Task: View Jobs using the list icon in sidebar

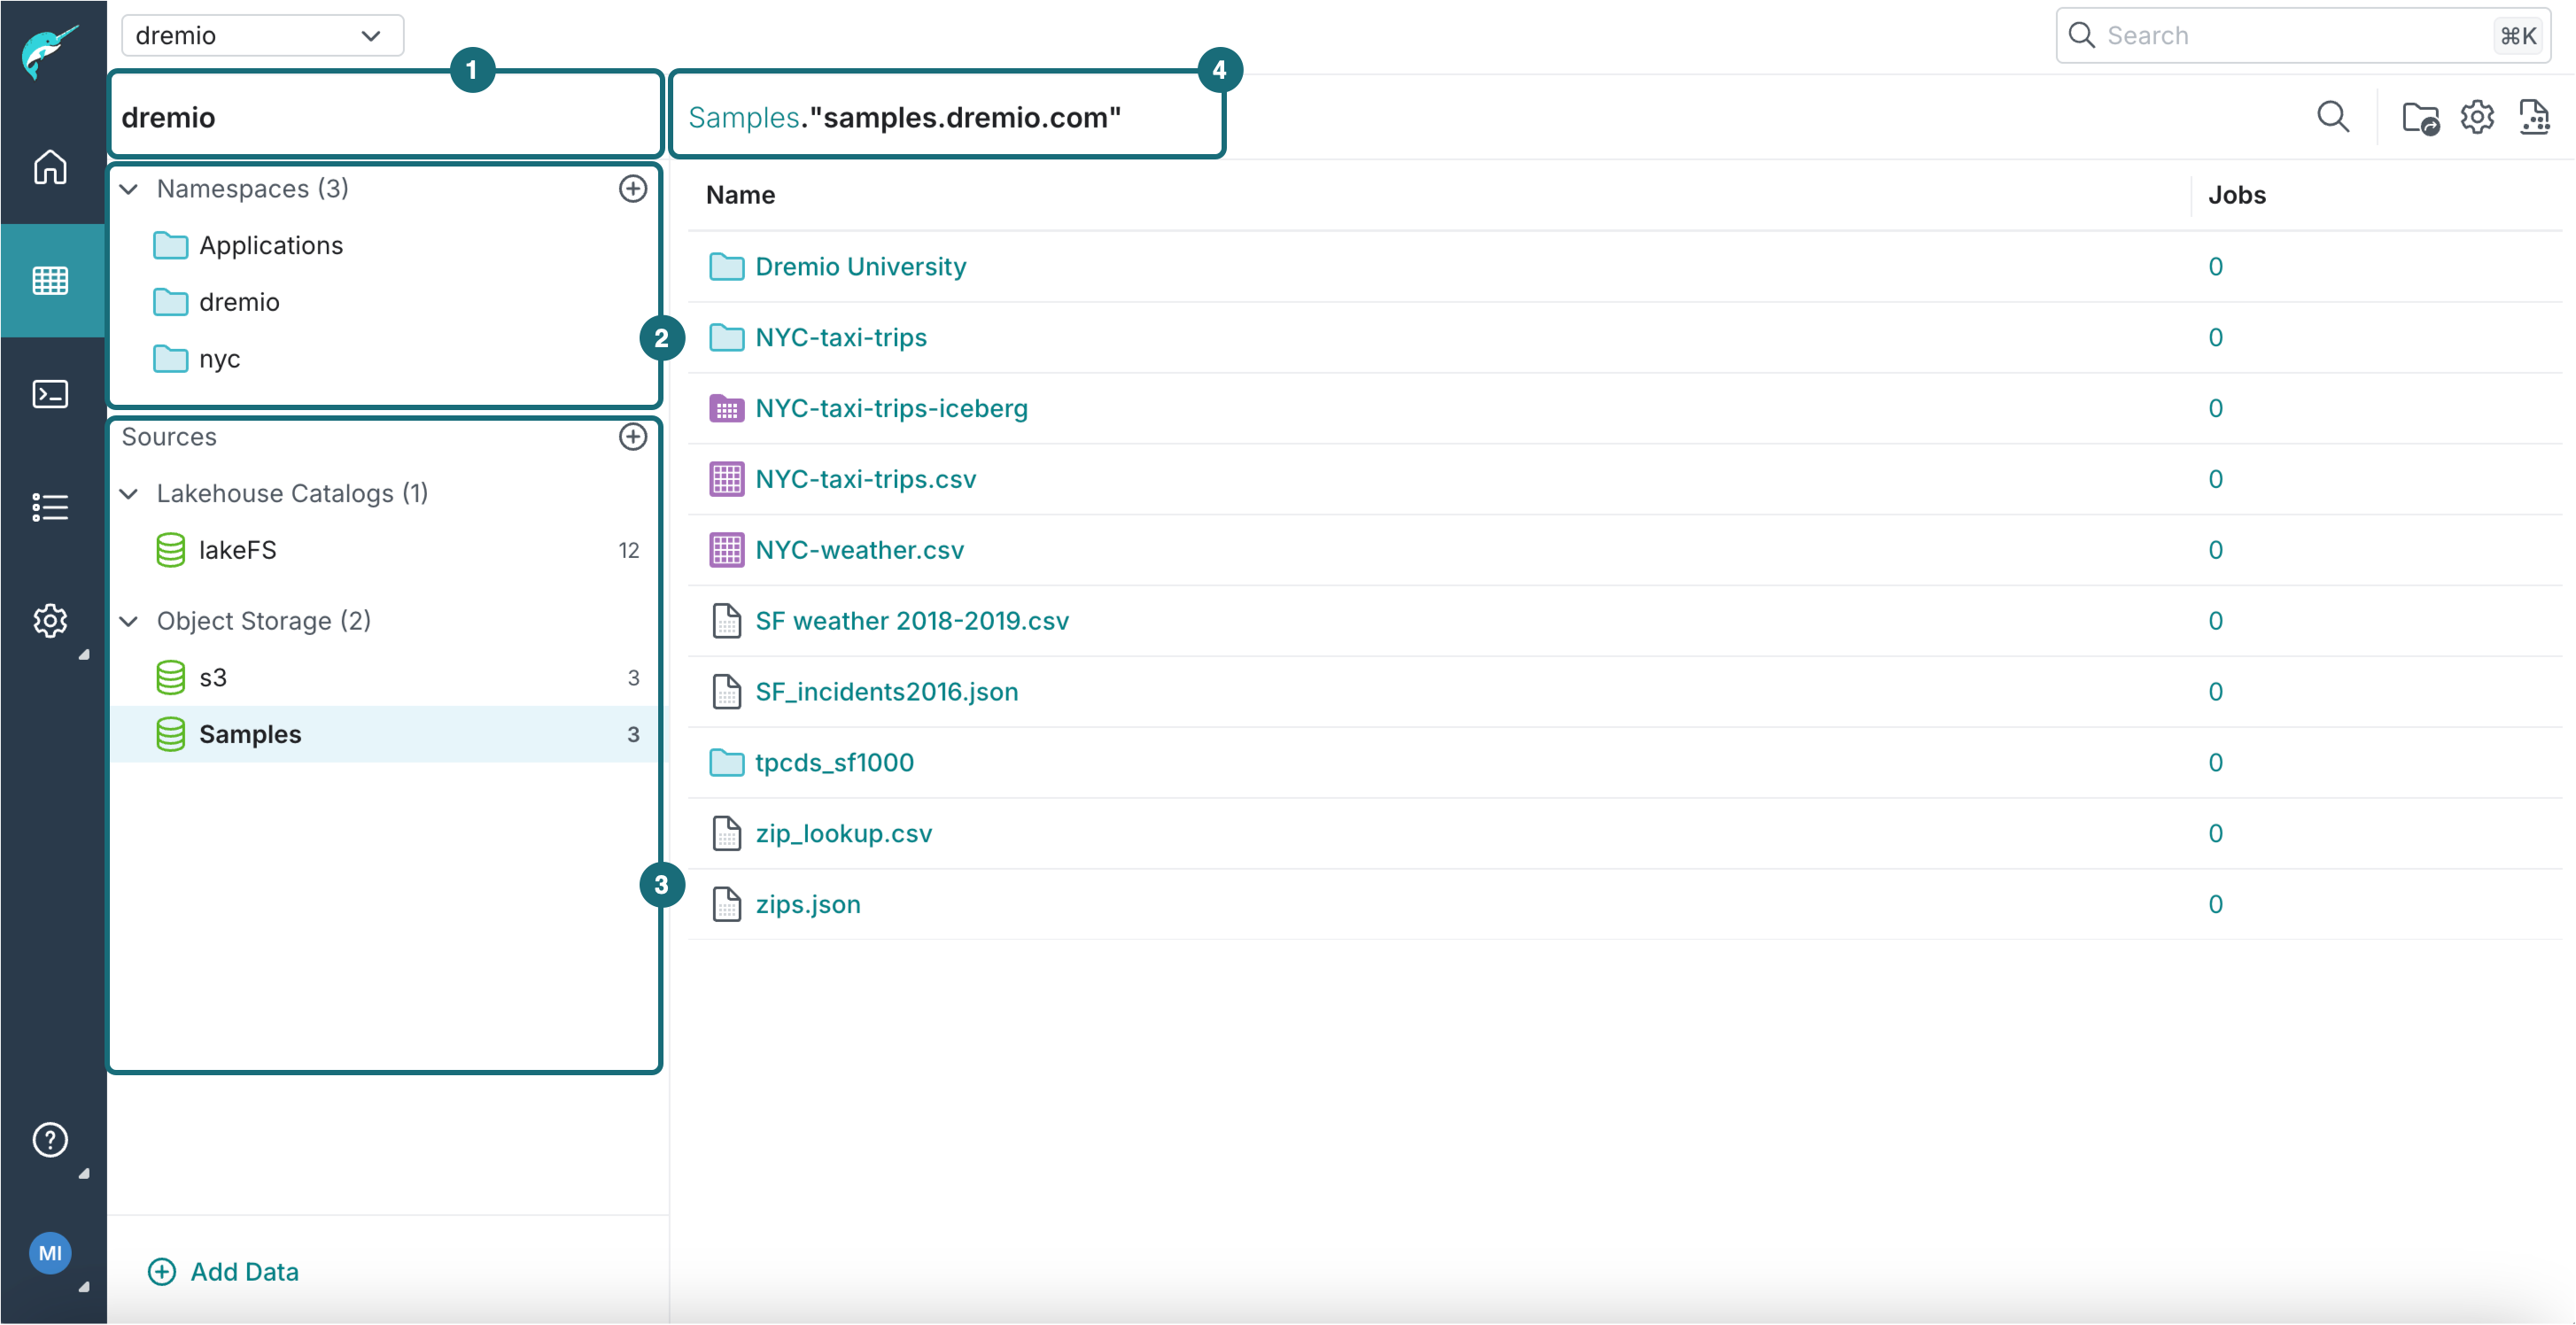Action: click(x=50, y=507)
